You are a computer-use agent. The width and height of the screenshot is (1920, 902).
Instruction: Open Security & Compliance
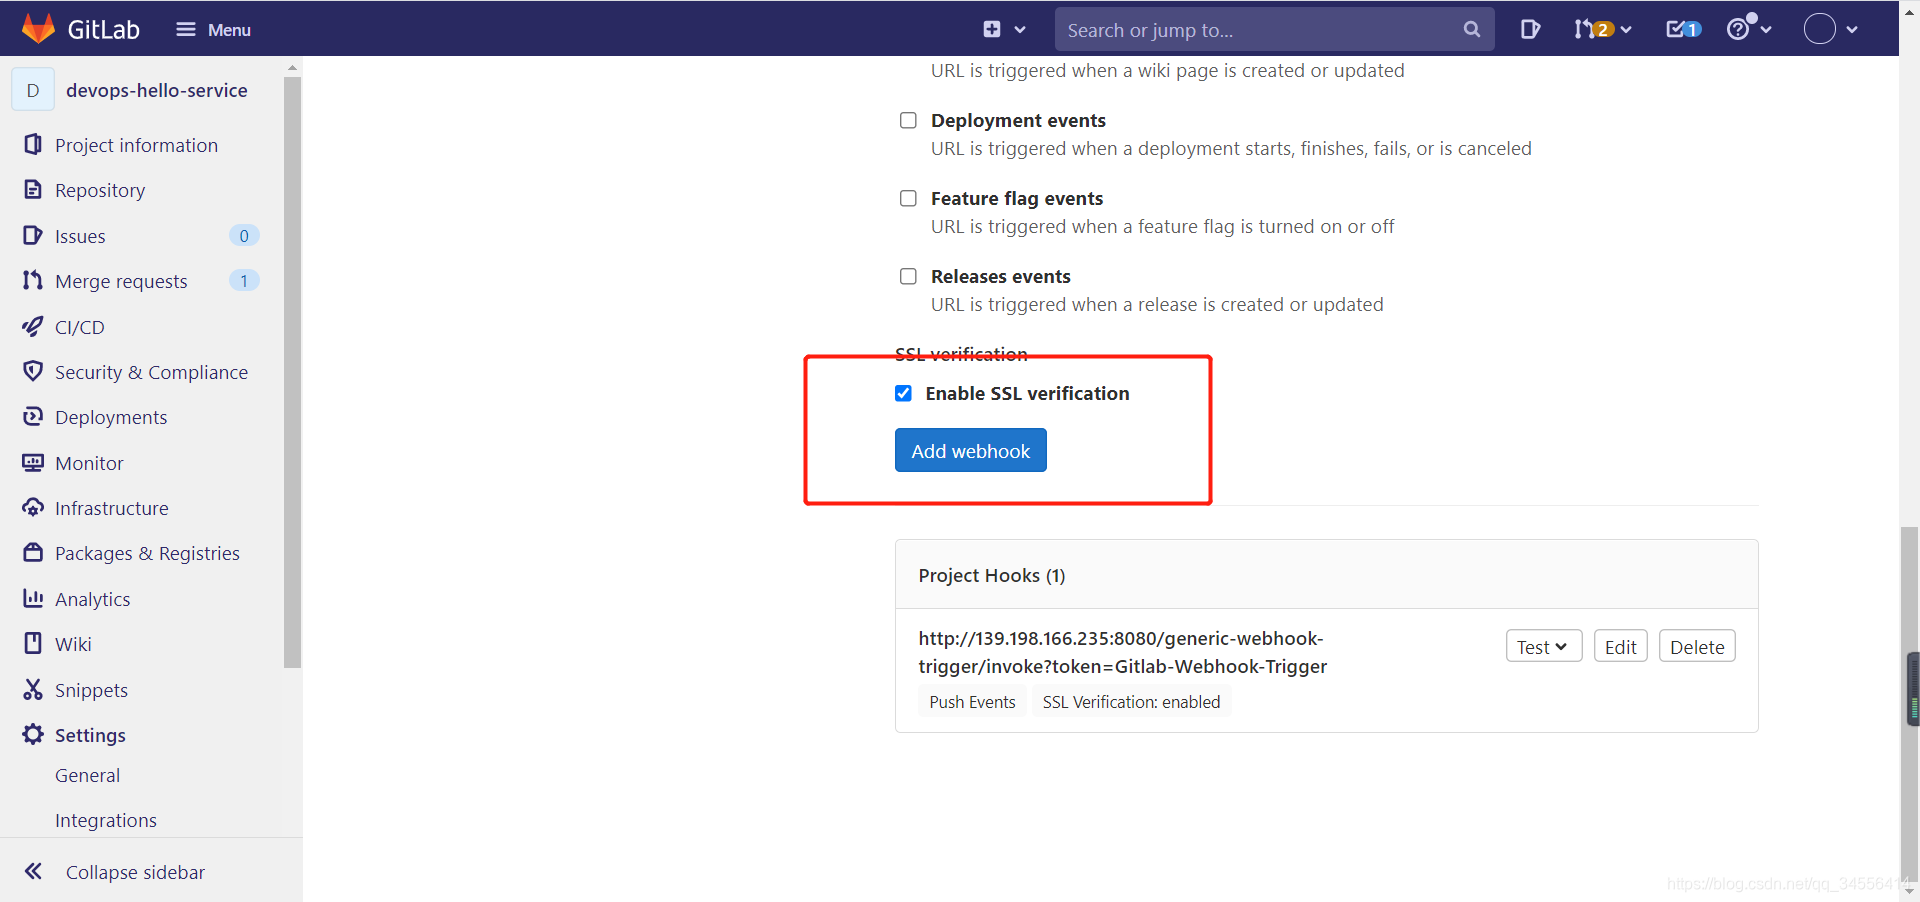click(x=152, y=371)
